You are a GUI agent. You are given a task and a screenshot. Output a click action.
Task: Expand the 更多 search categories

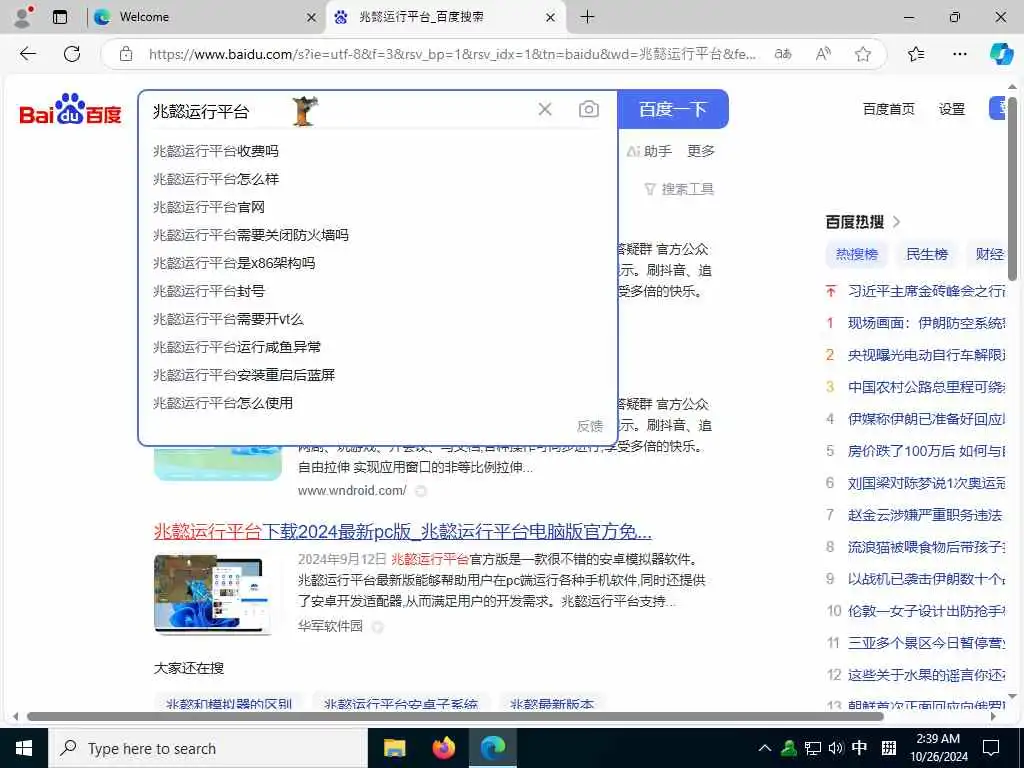[701, 151]
